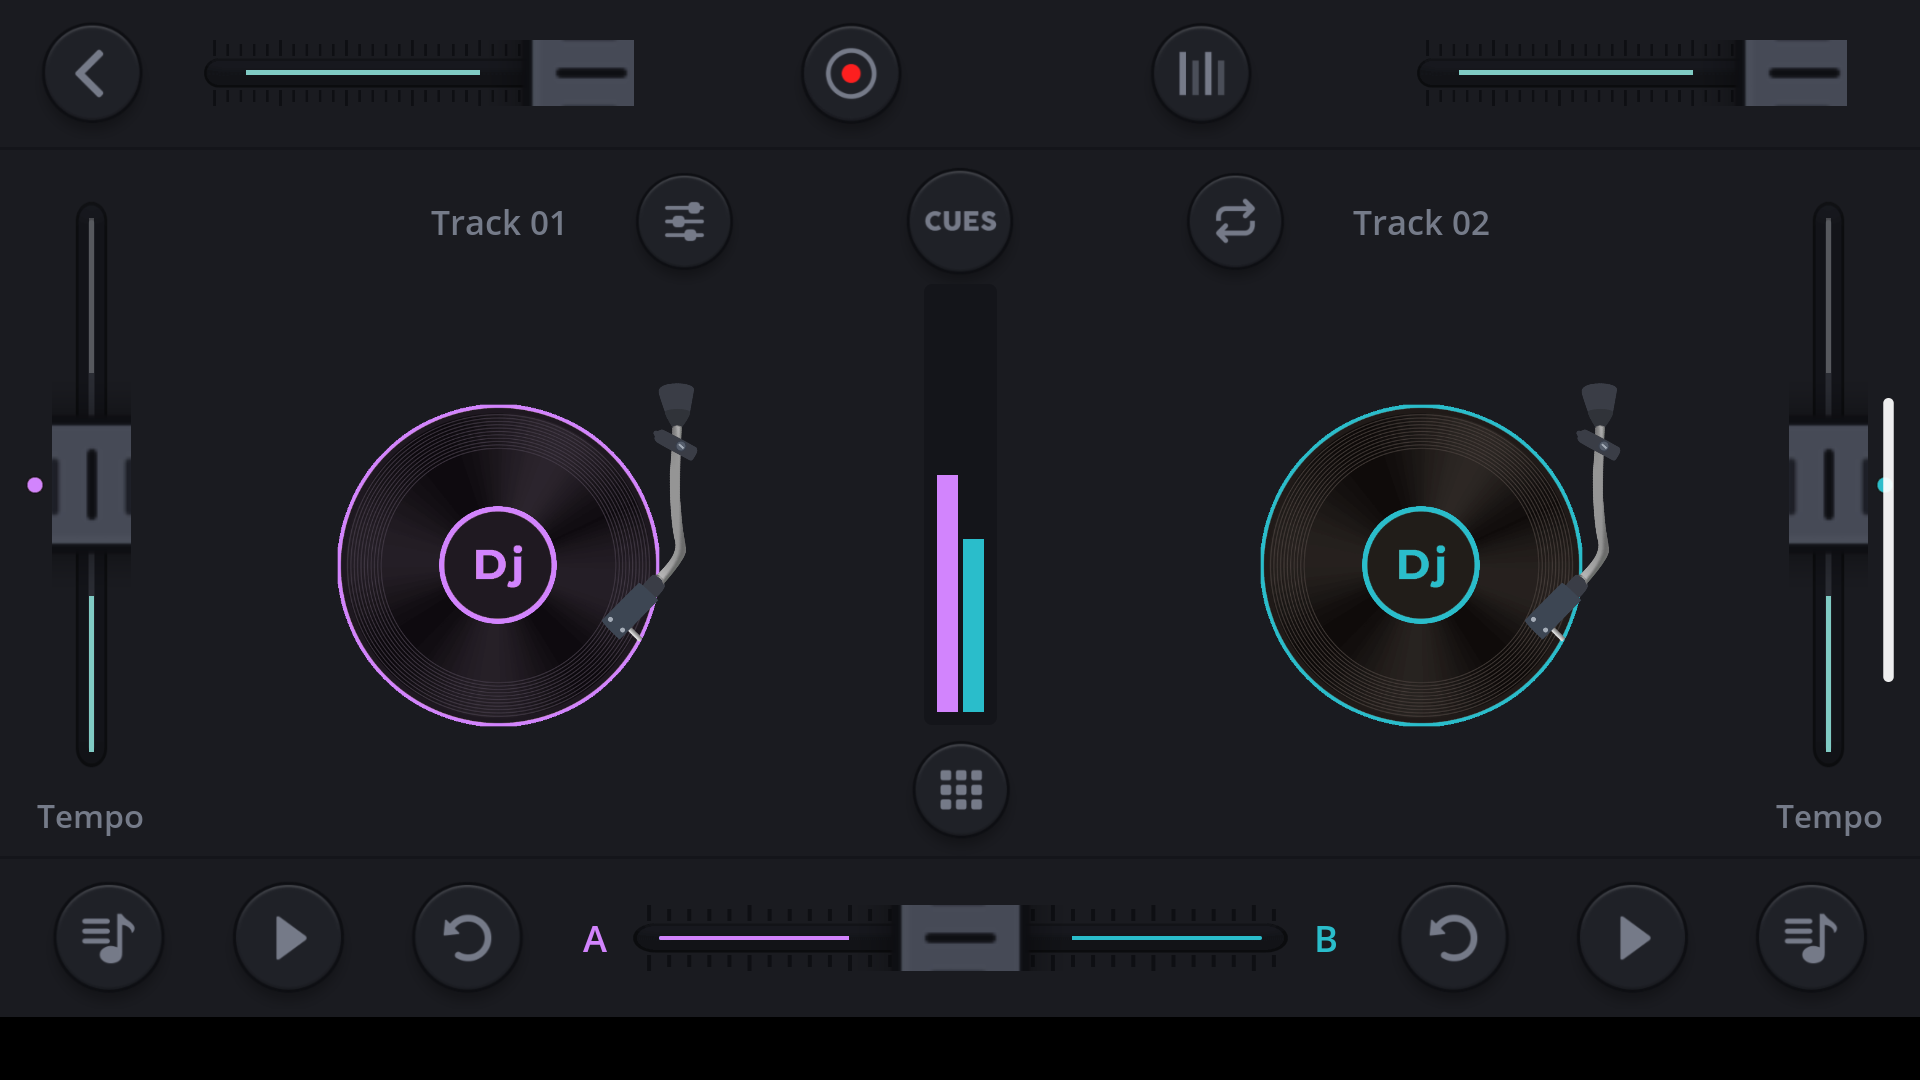The height and width of the screenshot is (1080, 1920).
Task: Play Track 01 on the left deck
Action: pyautogui.click(x=288, y=937)
